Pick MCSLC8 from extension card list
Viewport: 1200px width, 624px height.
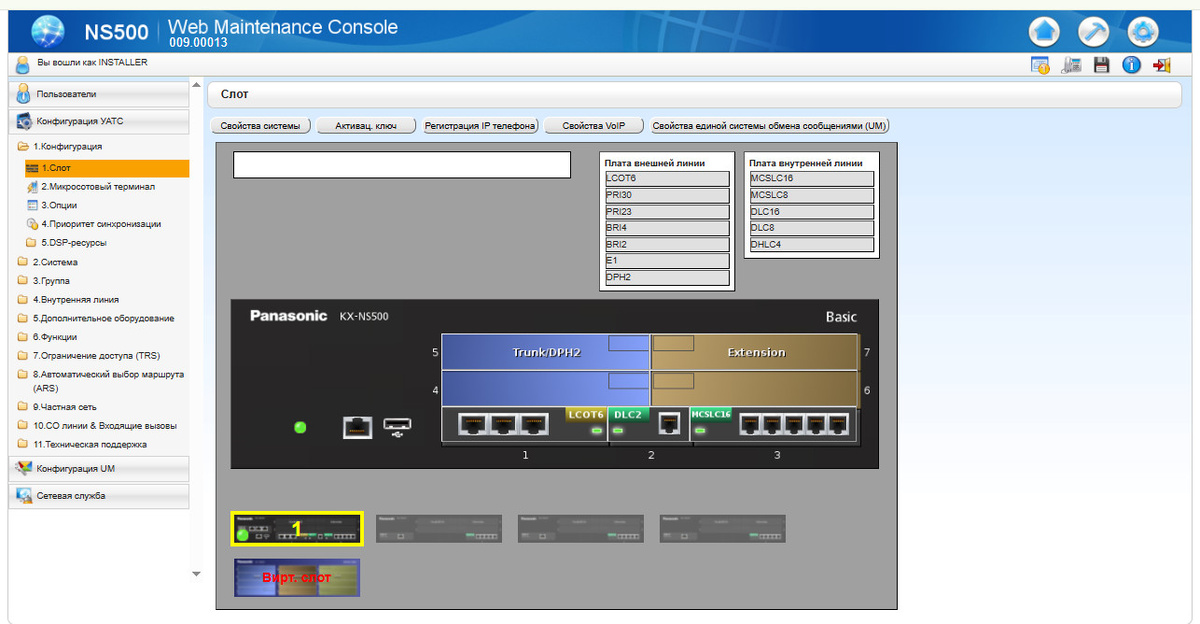(x=812, y=195)
